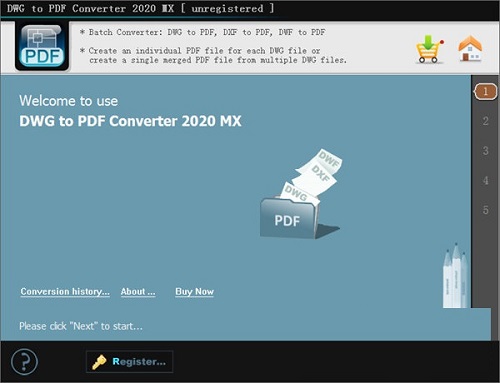This screenshot has height=383, width=500.
Task: Click the DWG to PDF Converter heading
Action: (x=130, y=121)
